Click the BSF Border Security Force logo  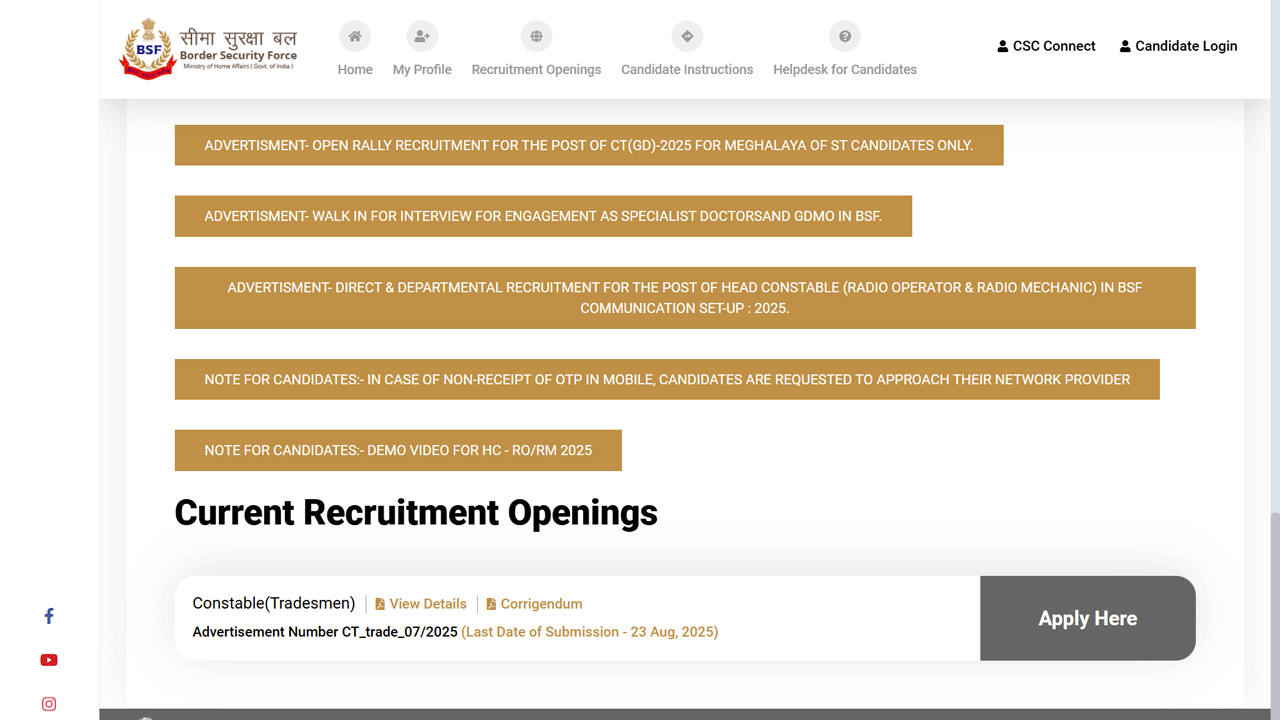pyautogui.click(x=209, y=49)
